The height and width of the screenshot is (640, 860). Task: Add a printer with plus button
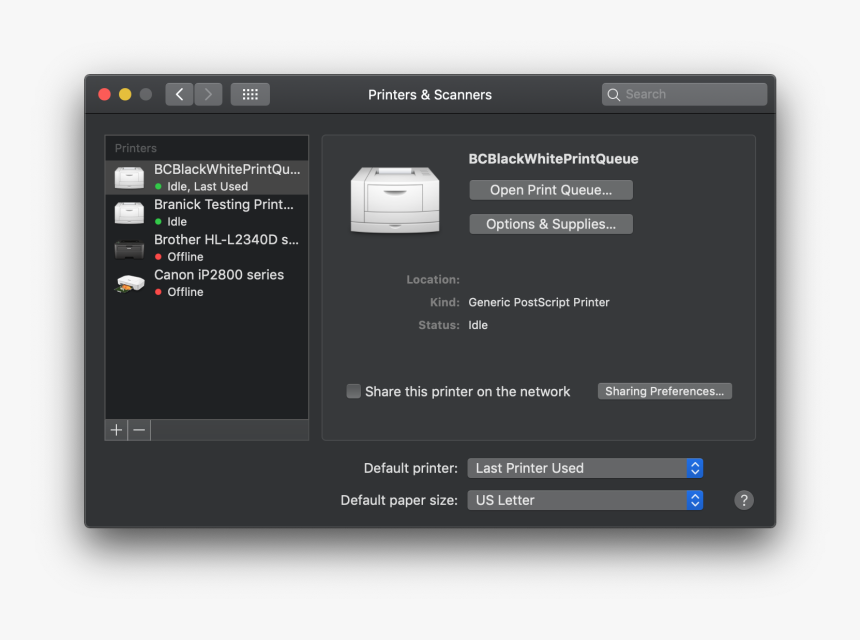(x=116, y=430)
